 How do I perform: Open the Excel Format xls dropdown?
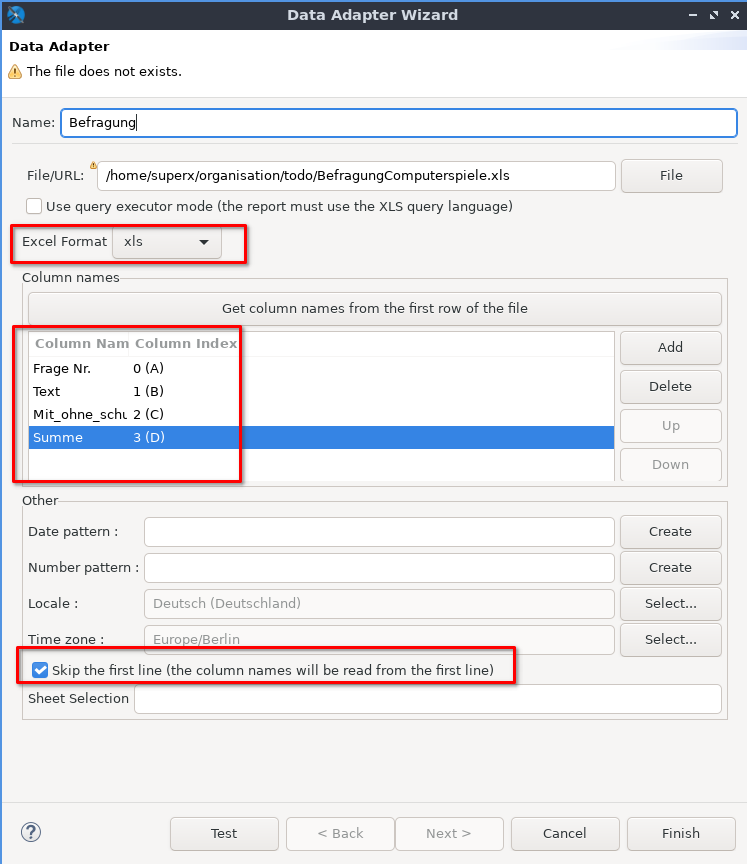(x=167, y=241)
